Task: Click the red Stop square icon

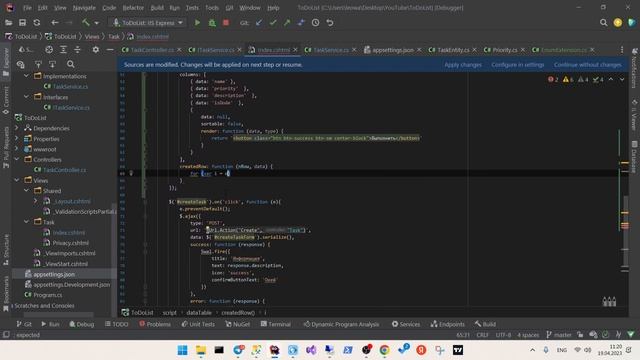Action: (226, 23)
